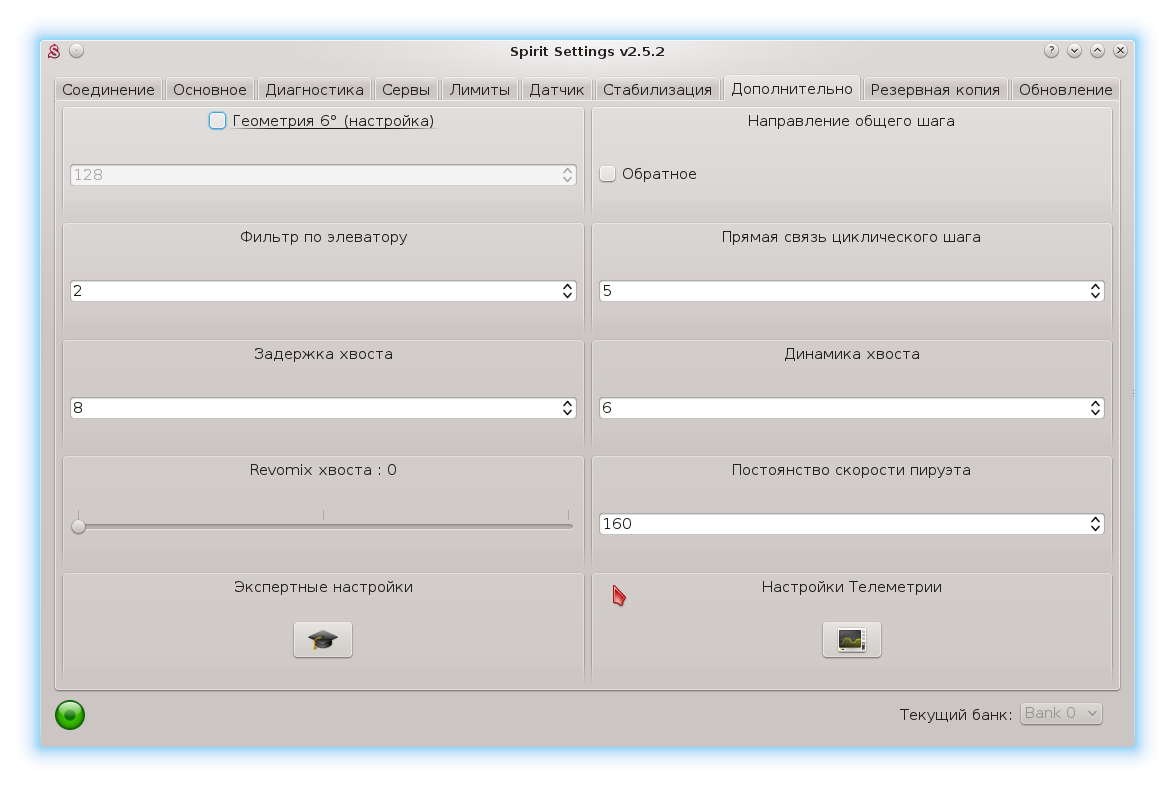Click the Revomix хвоста slider handle

(x=78, y=526)
